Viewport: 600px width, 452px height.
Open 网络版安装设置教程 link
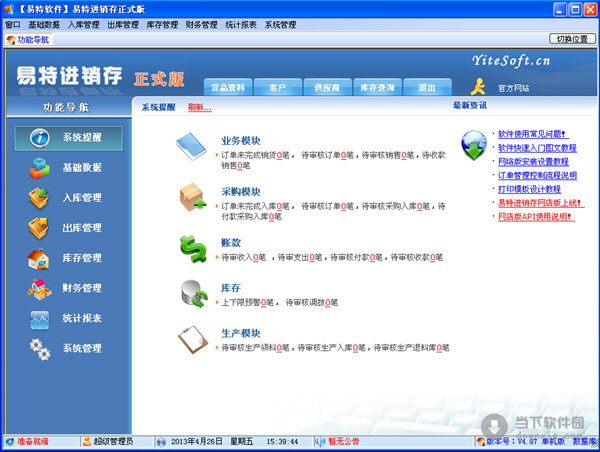click(x=533, y=162)
